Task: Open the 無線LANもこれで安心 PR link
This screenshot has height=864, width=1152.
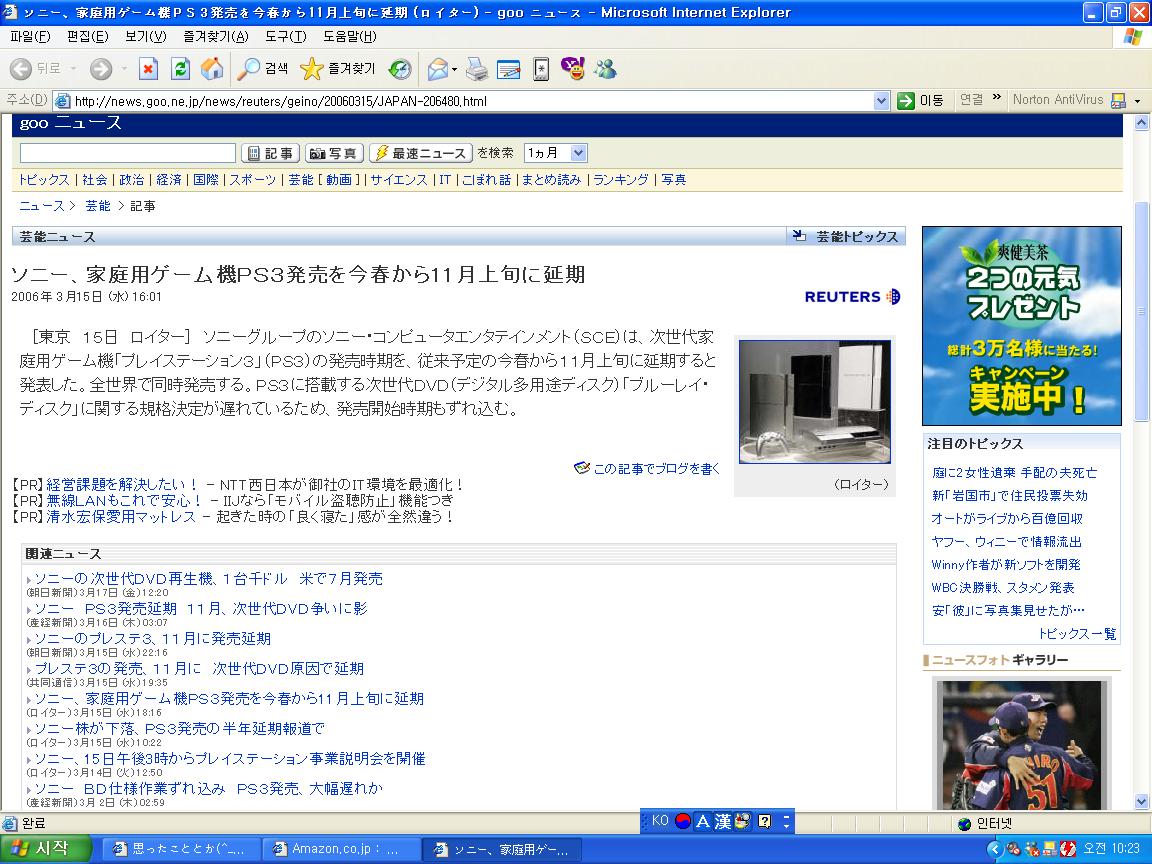Action: point(124,500)
